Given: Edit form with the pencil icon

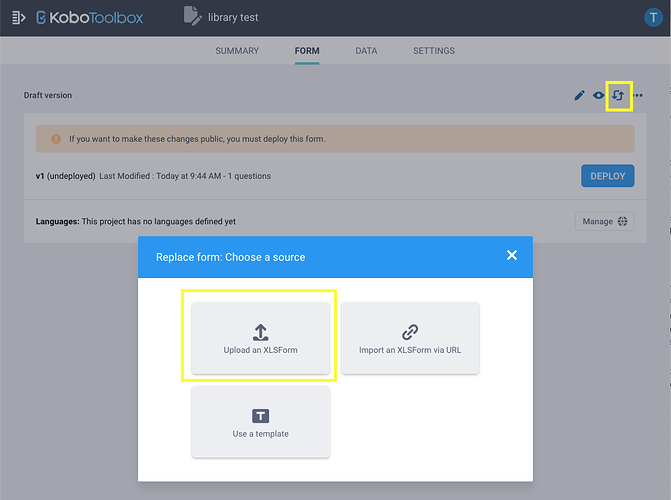Looking at the screenshot, I should tap(579, 95).
